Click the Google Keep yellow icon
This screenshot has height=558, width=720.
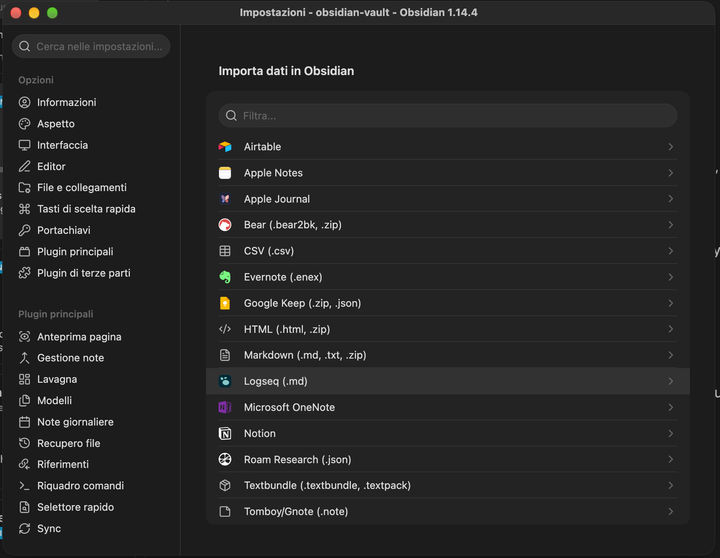225,303
